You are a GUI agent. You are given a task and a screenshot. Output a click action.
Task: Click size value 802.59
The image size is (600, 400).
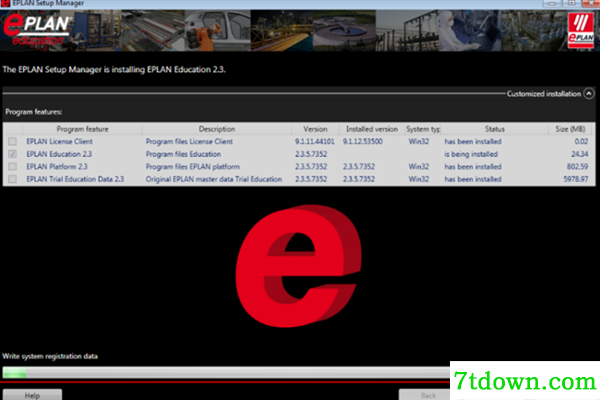(x=577, y=167)
